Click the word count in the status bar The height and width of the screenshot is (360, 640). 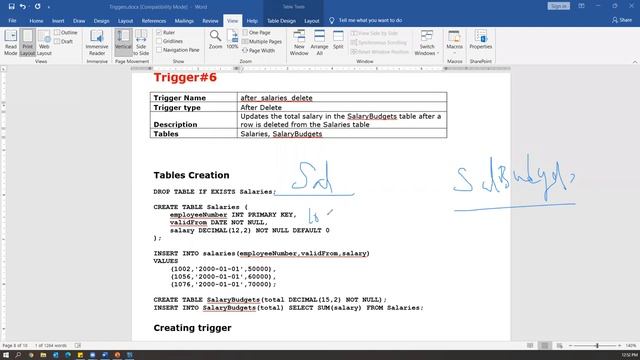[x=51, y=345]
